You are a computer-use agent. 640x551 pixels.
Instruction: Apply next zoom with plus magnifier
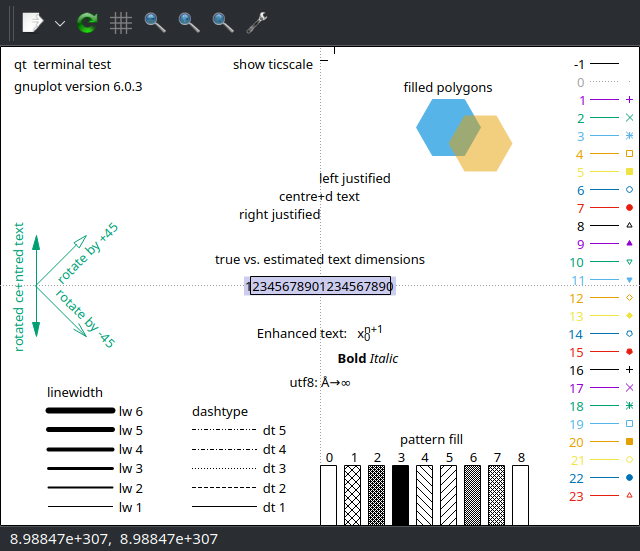[x=189, y=22]
